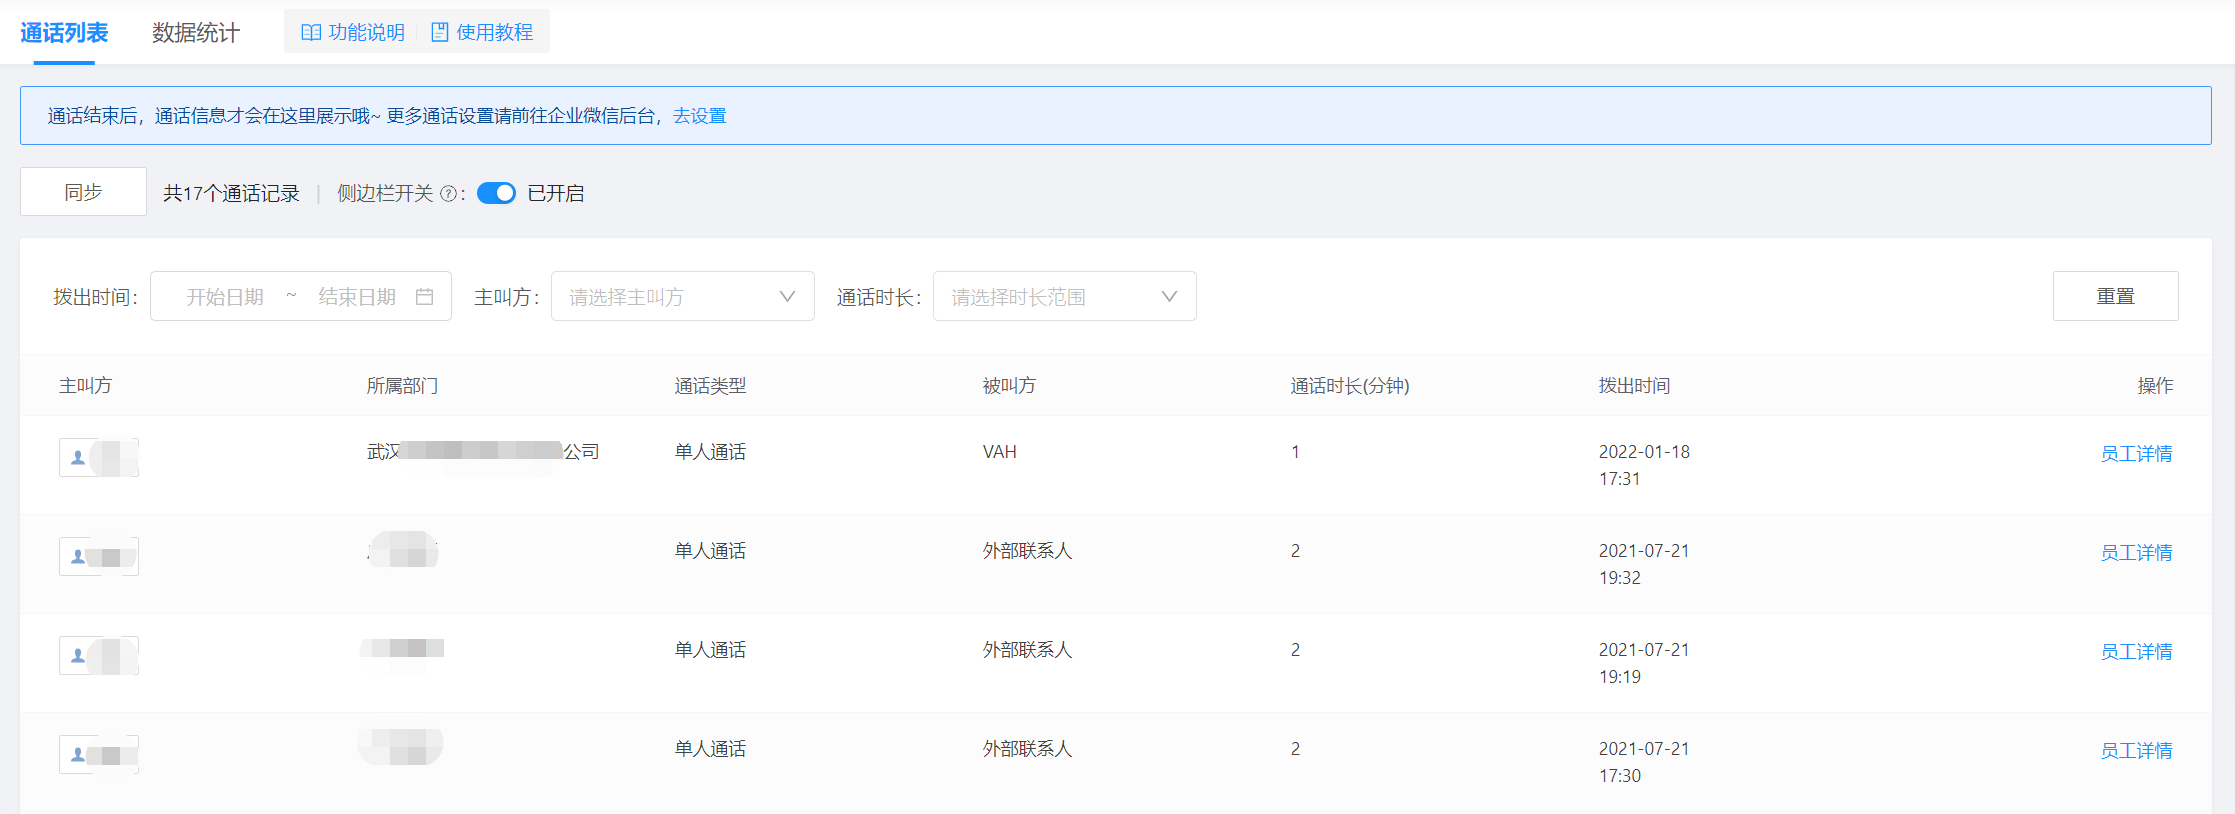Click the caller avatar in the 19:19 row
The height and width of the screenshot is (814, 2235).
click(78, 656)
